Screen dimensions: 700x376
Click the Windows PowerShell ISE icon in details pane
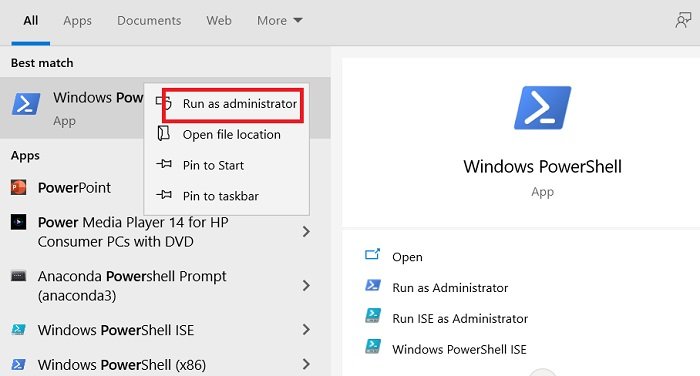pyautogui.click(x=373, y=347)
